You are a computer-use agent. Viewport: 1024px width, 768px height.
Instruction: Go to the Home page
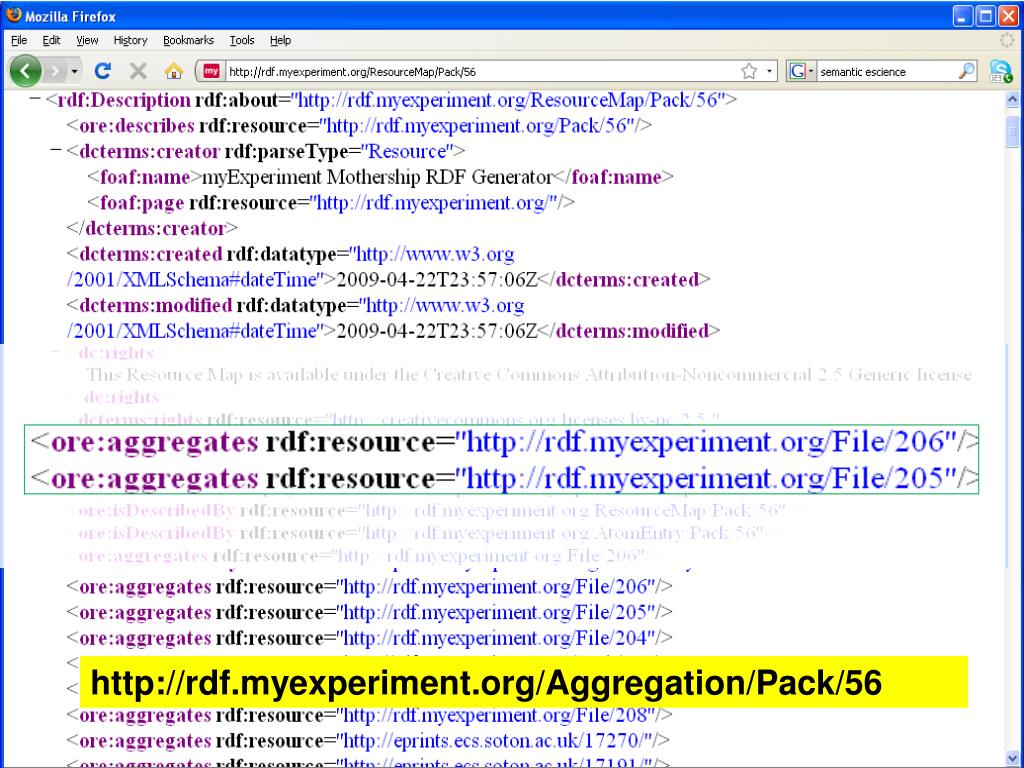tap(173, 71)
